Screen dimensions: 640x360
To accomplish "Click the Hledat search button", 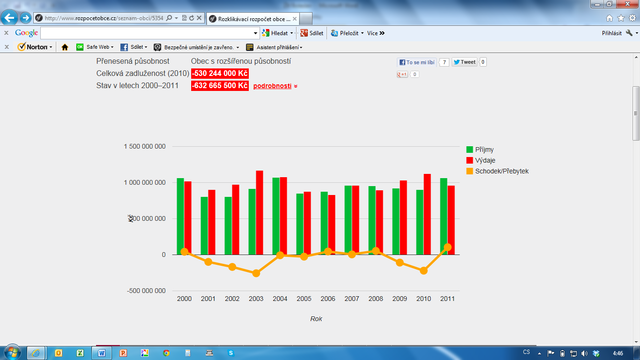I will click(x=276, y=33).
